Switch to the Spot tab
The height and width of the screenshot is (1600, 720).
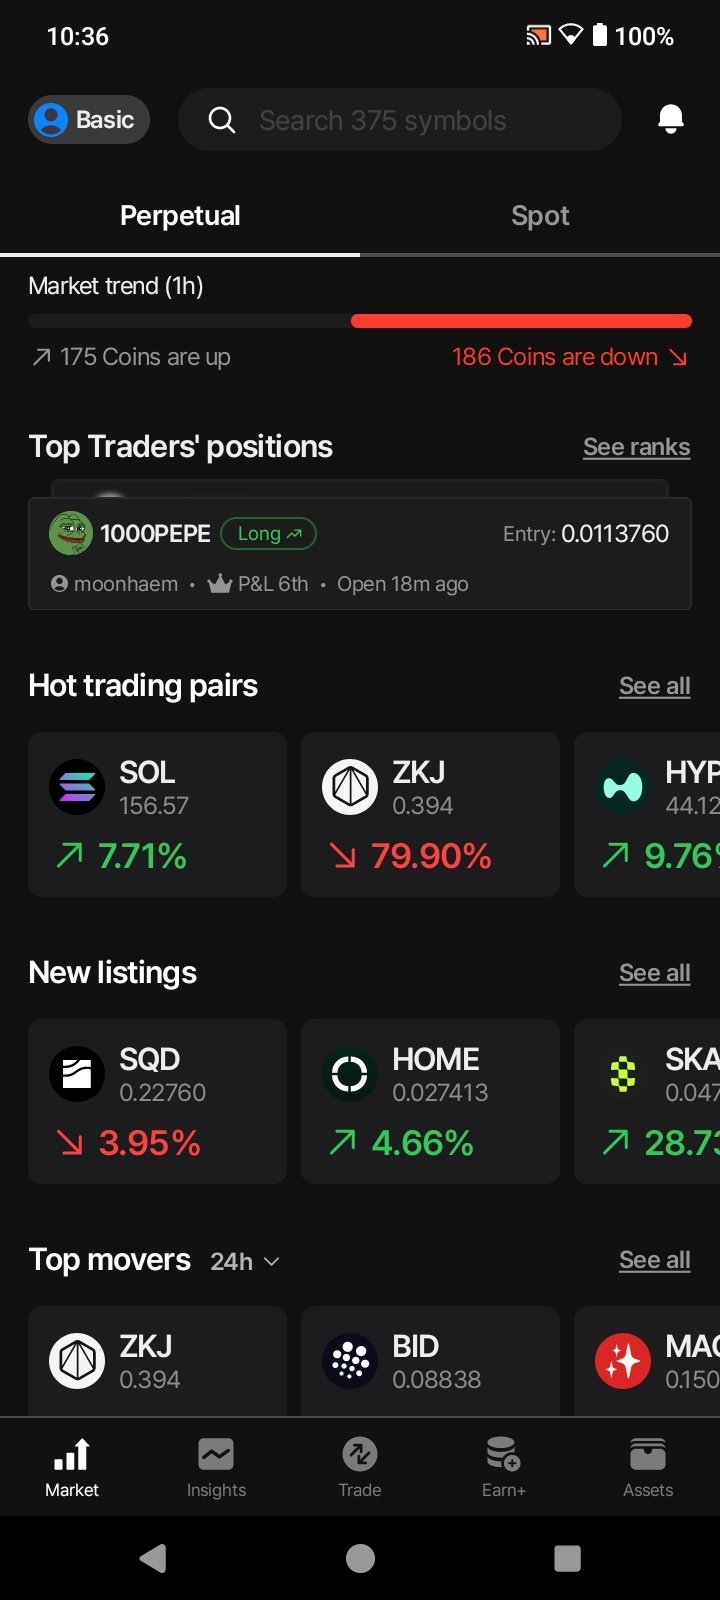click(x=540, y=216)
